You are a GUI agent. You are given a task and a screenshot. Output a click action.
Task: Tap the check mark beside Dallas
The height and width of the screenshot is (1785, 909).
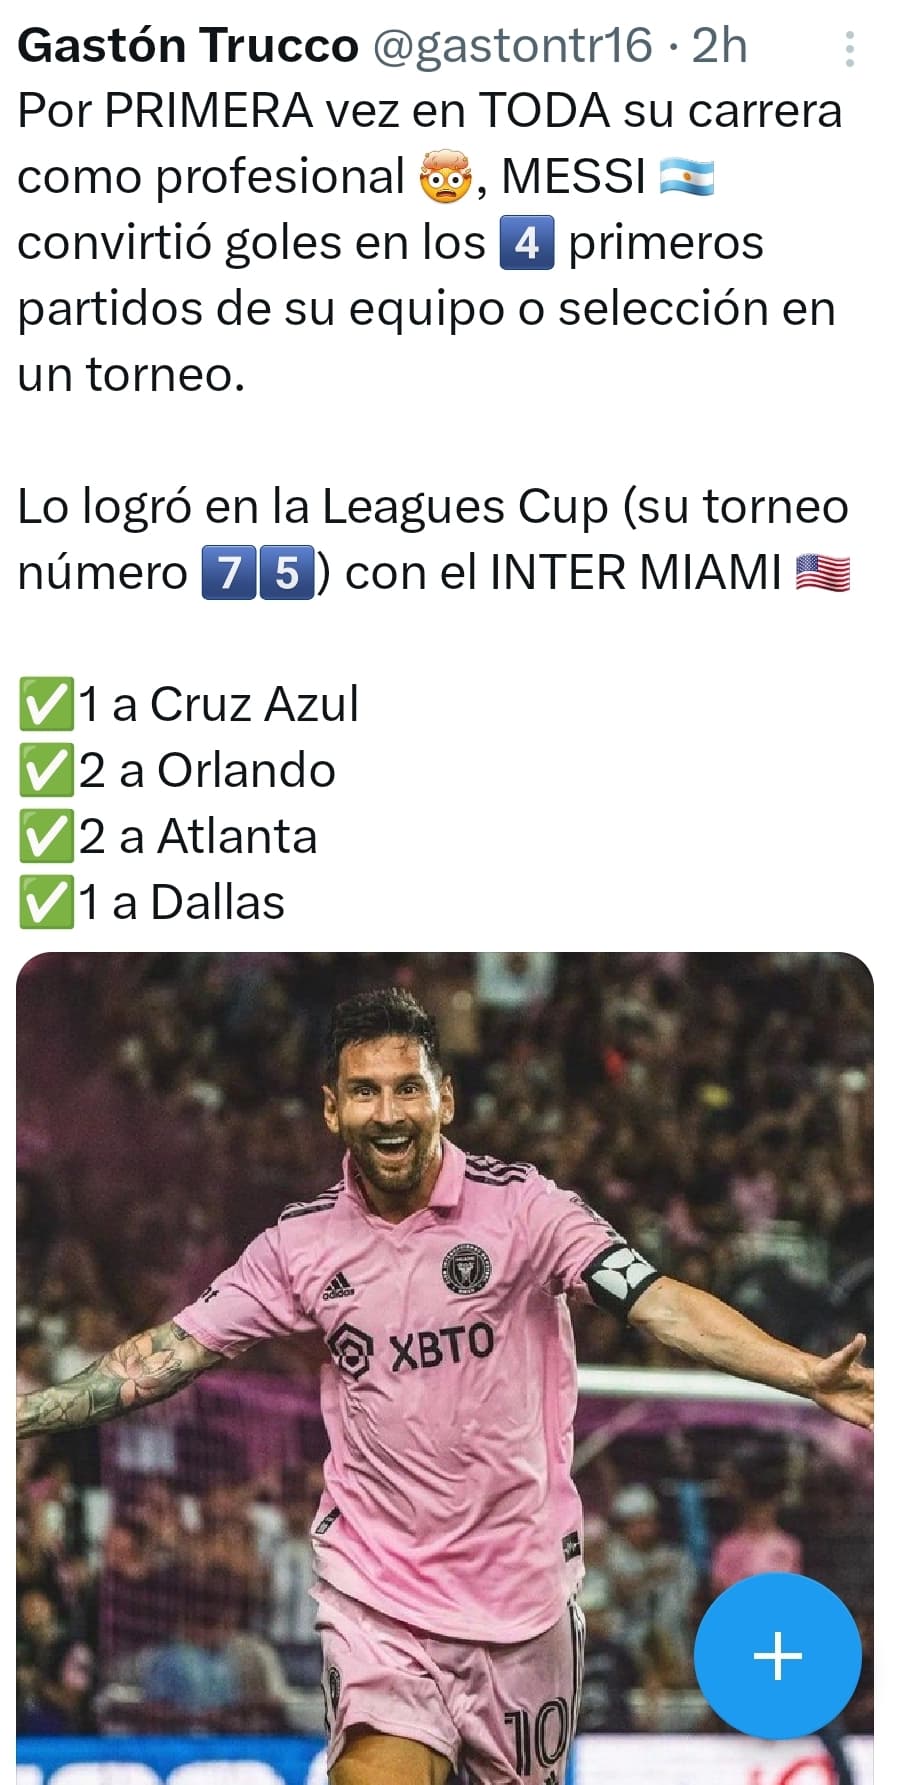tap(46, 903)
